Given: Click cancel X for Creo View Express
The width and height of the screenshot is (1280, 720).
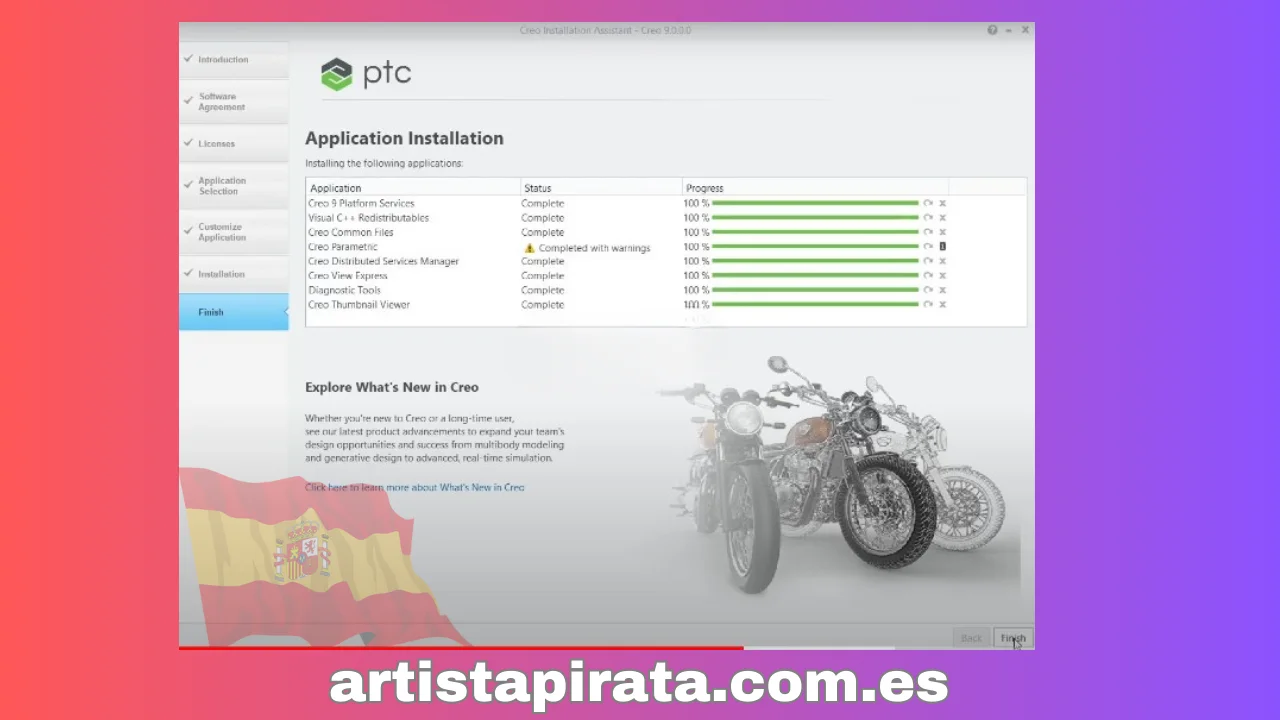Looking at the screenshot, I should point(942,276).
